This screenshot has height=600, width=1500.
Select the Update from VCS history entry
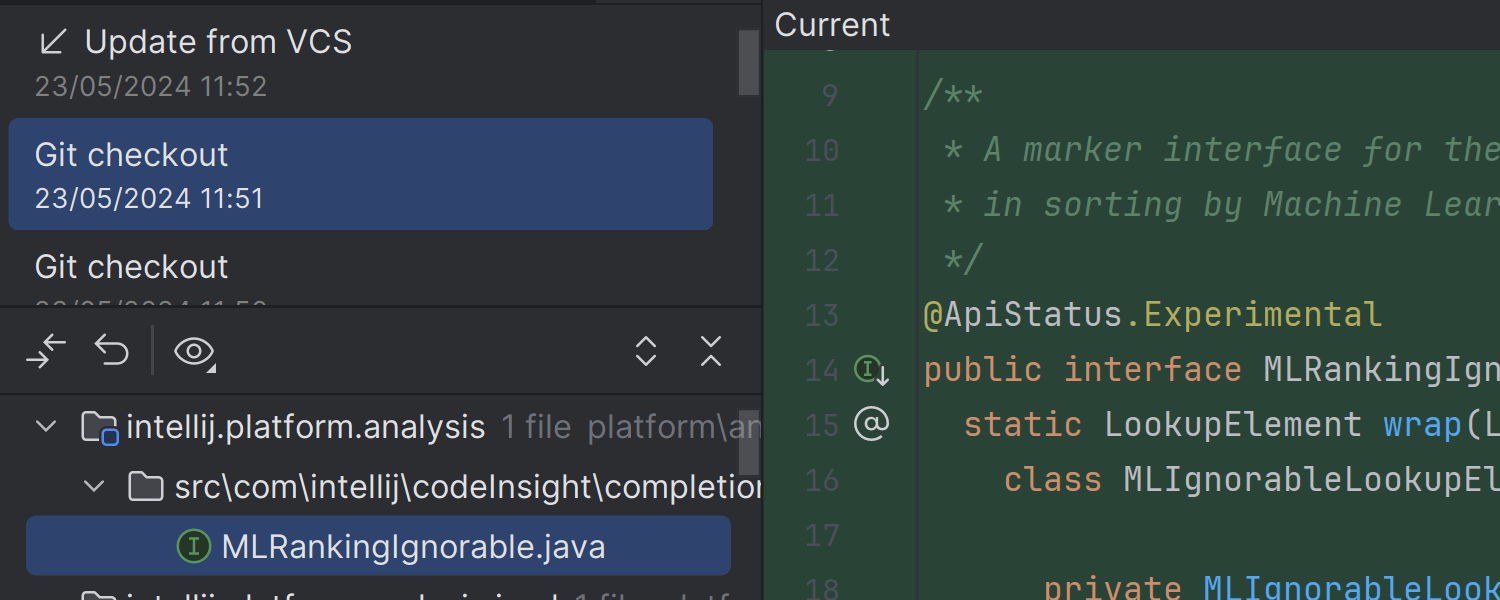(x=218, y=42)
